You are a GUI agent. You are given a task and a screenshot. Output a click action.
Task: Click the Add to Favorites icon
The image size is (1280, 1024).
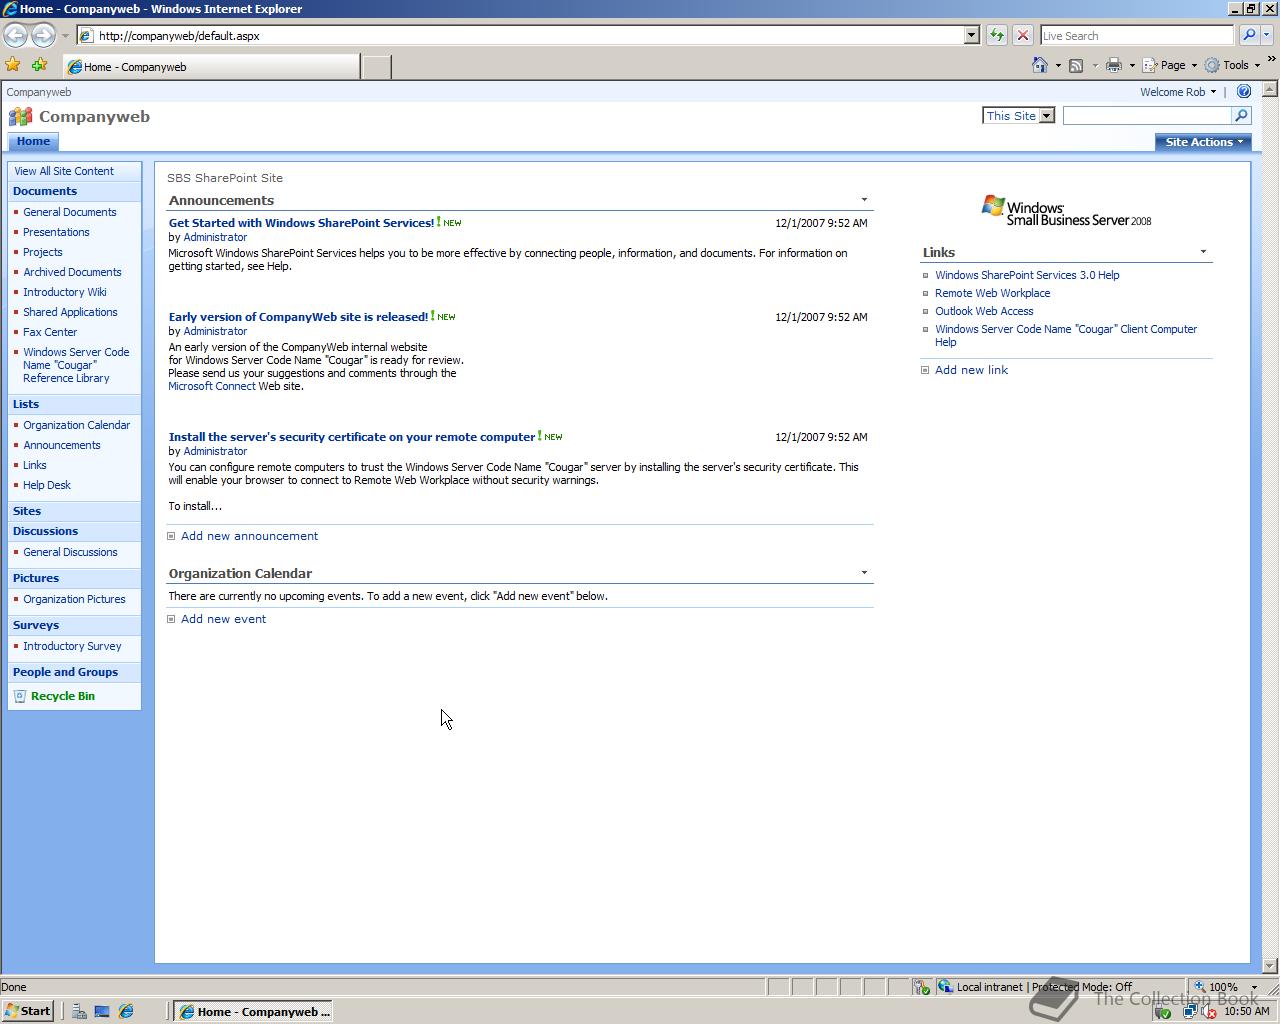39,65
